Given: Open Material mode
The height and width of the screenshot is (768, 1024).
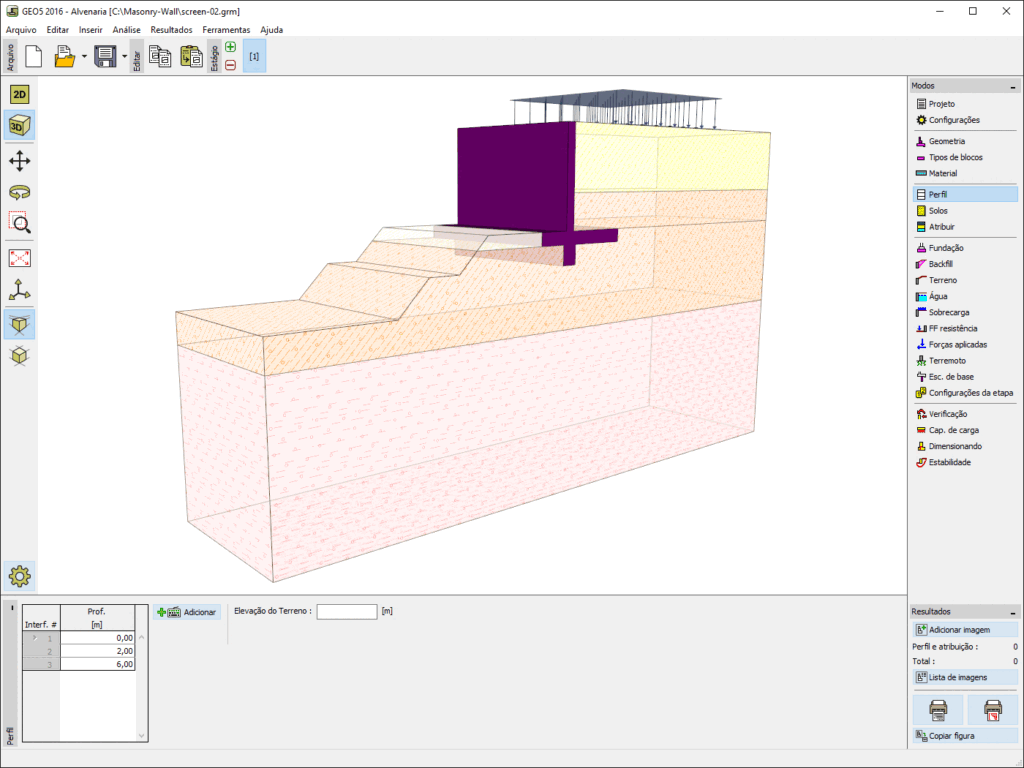Looking at the screenshot, I should [x=965, y=173].
